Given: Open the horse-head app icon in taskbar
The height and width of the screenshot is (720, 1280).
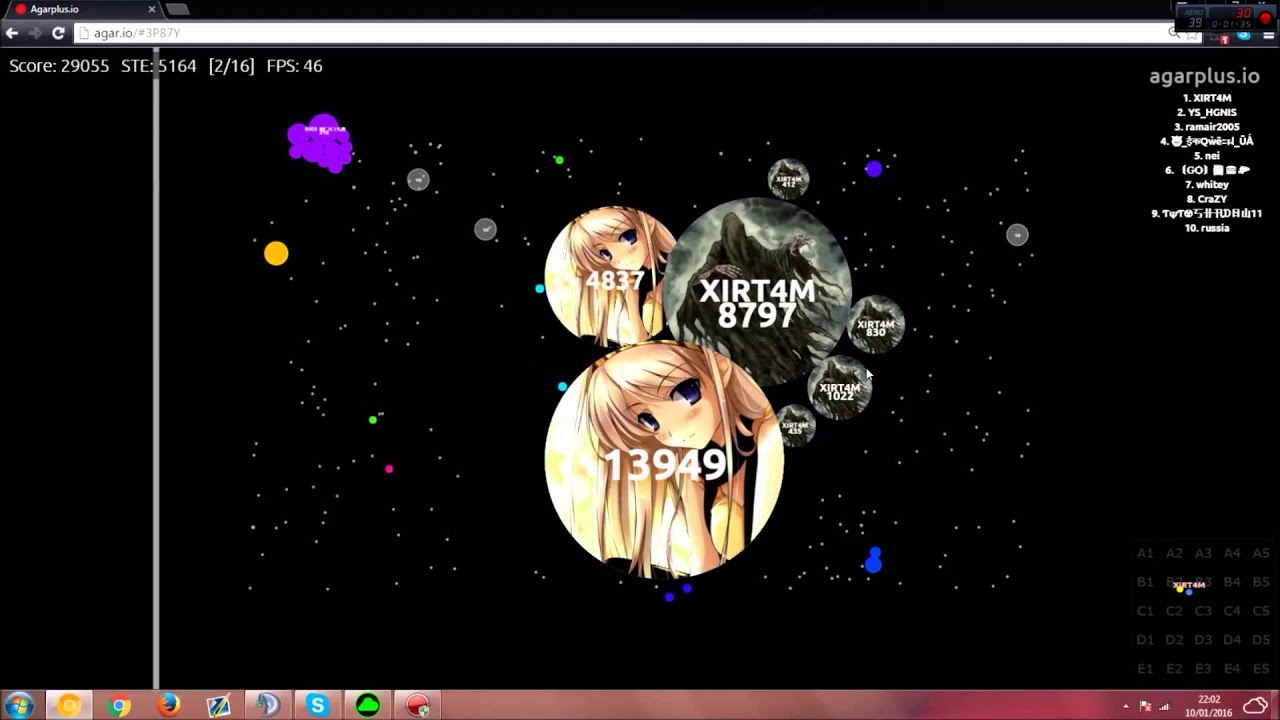Looking at the screenshot, I should point(268,706).
